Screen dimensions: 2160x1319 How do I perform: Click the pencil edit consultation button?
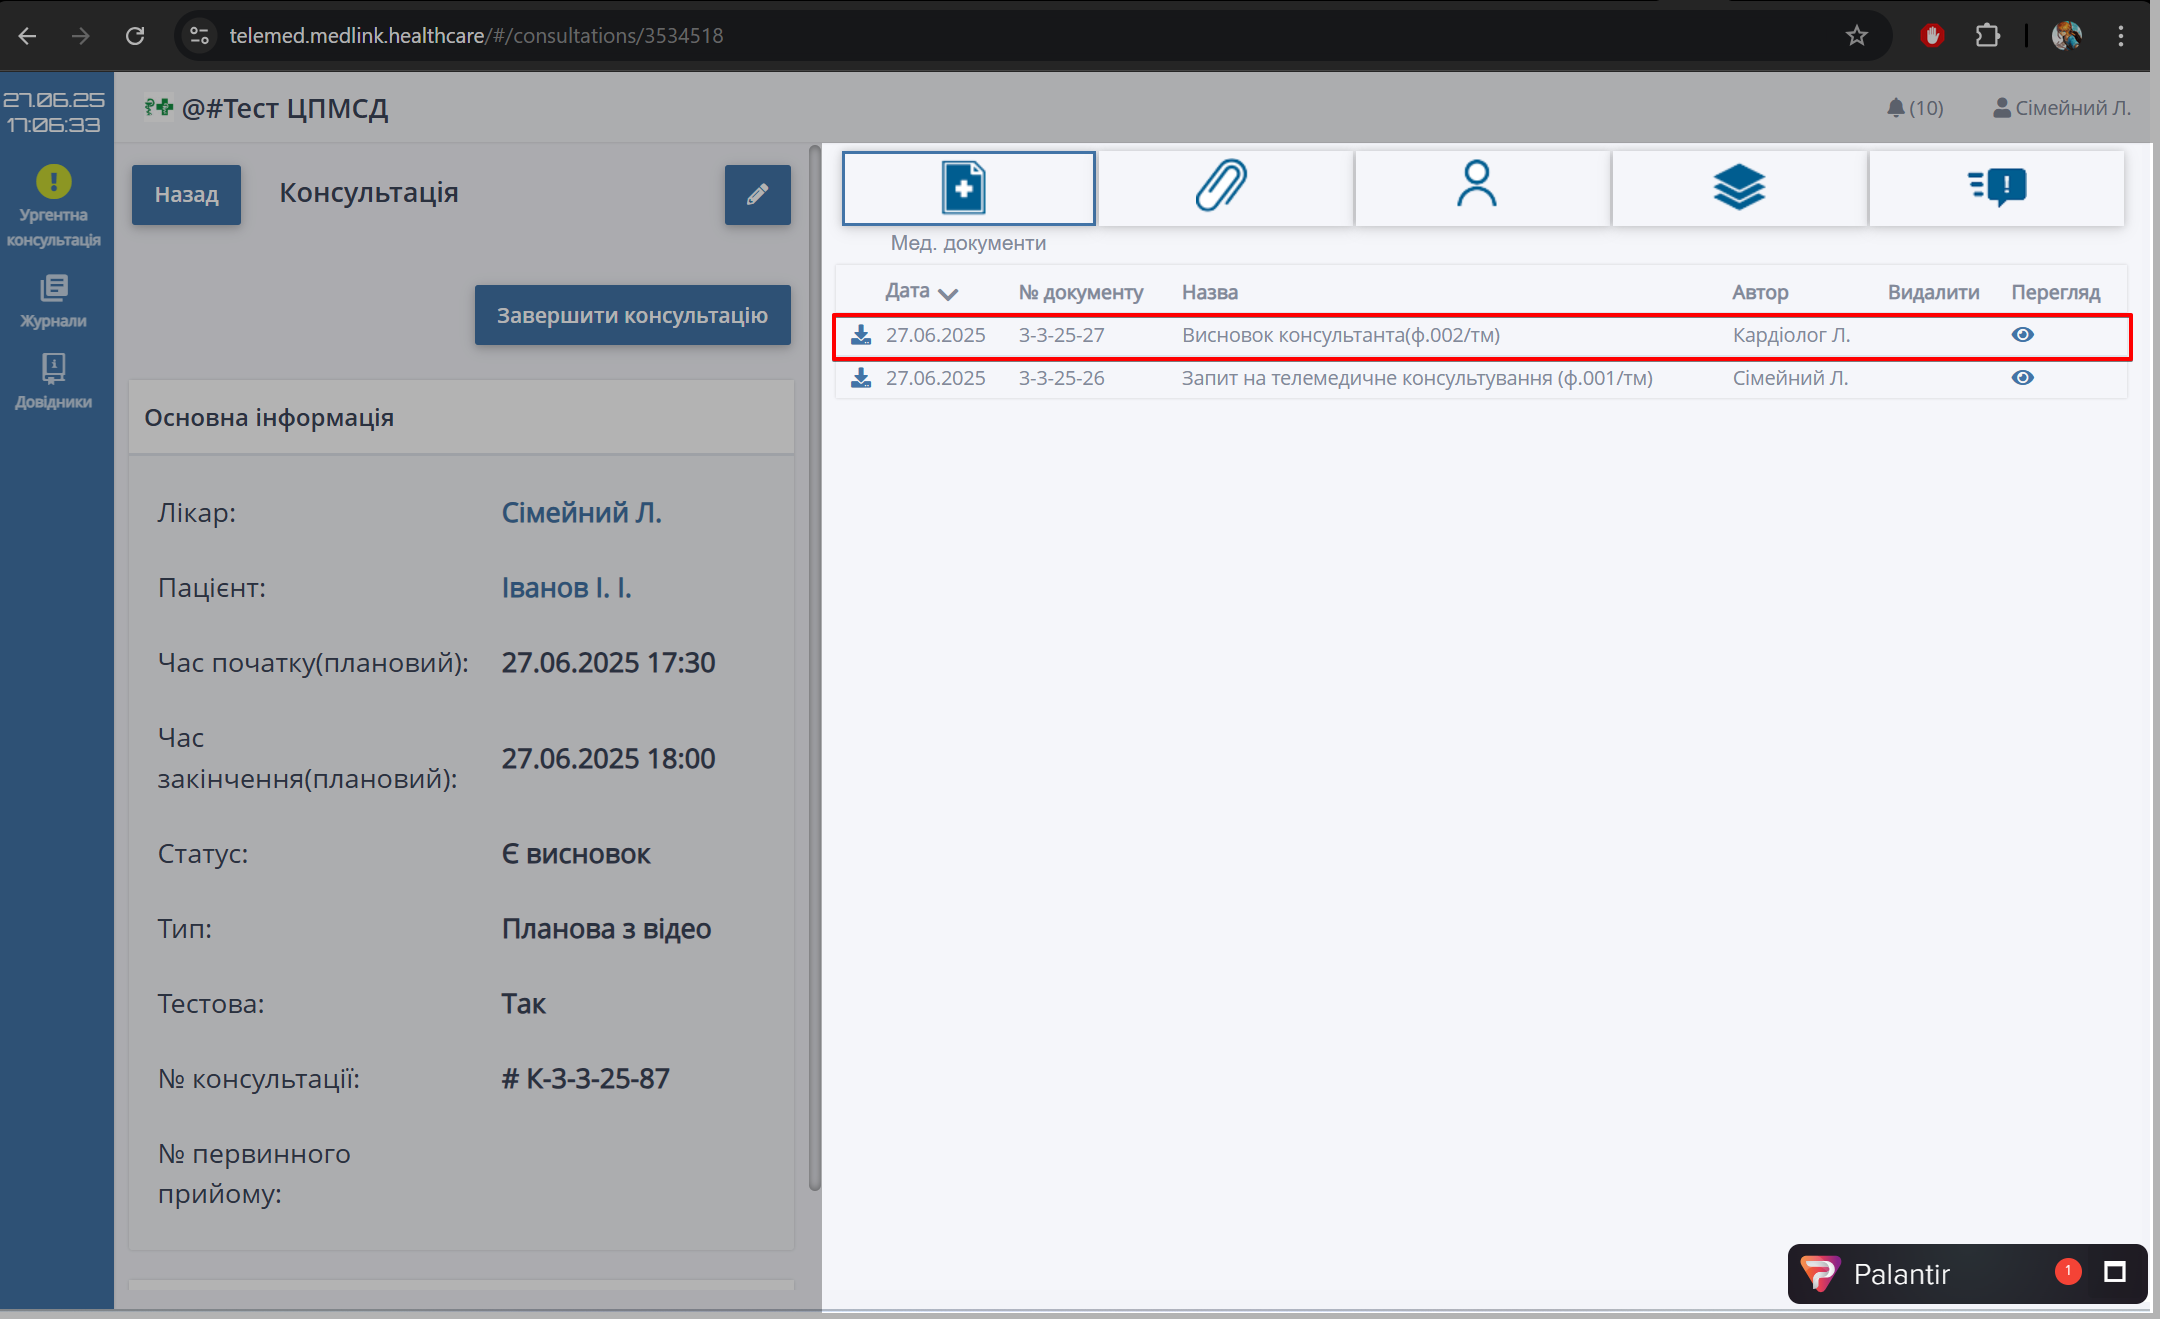757,194
